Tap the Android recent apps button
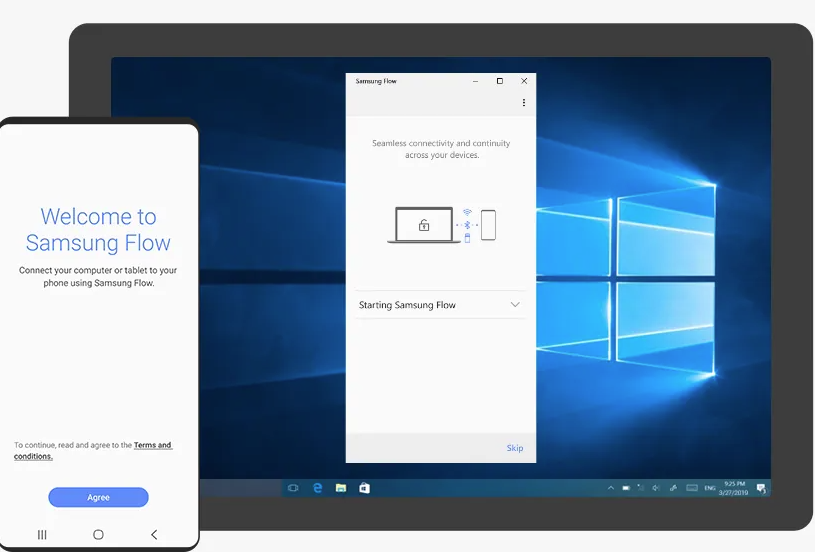The width and height of the screenshot is (815, 552). tap(42, 535)
